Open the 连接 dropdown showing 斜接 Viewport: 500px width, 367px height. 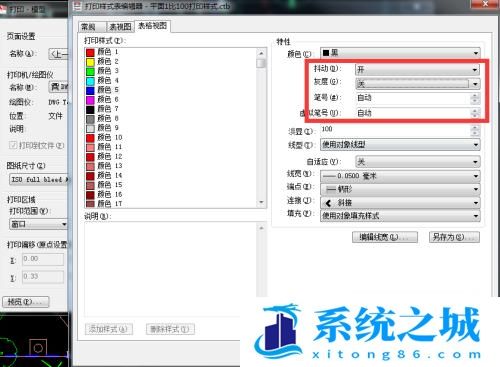[x=400, y=203]
